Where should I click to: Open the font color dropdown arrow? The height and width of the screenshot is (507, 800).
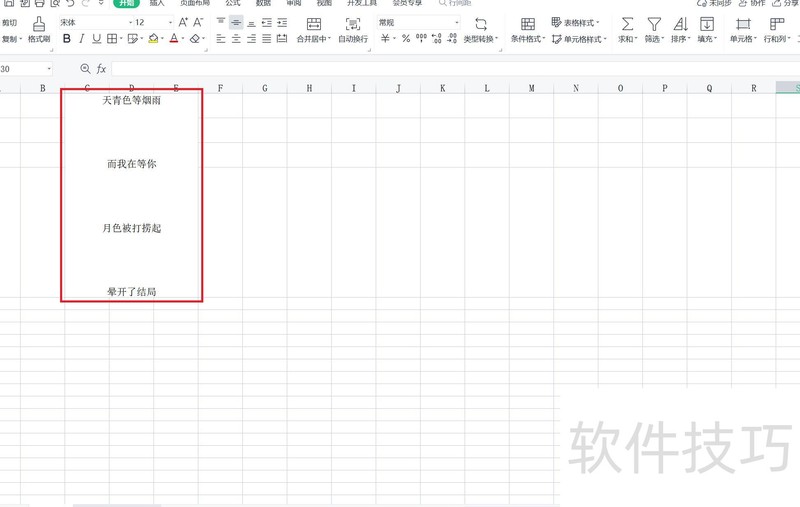point(183,39)
